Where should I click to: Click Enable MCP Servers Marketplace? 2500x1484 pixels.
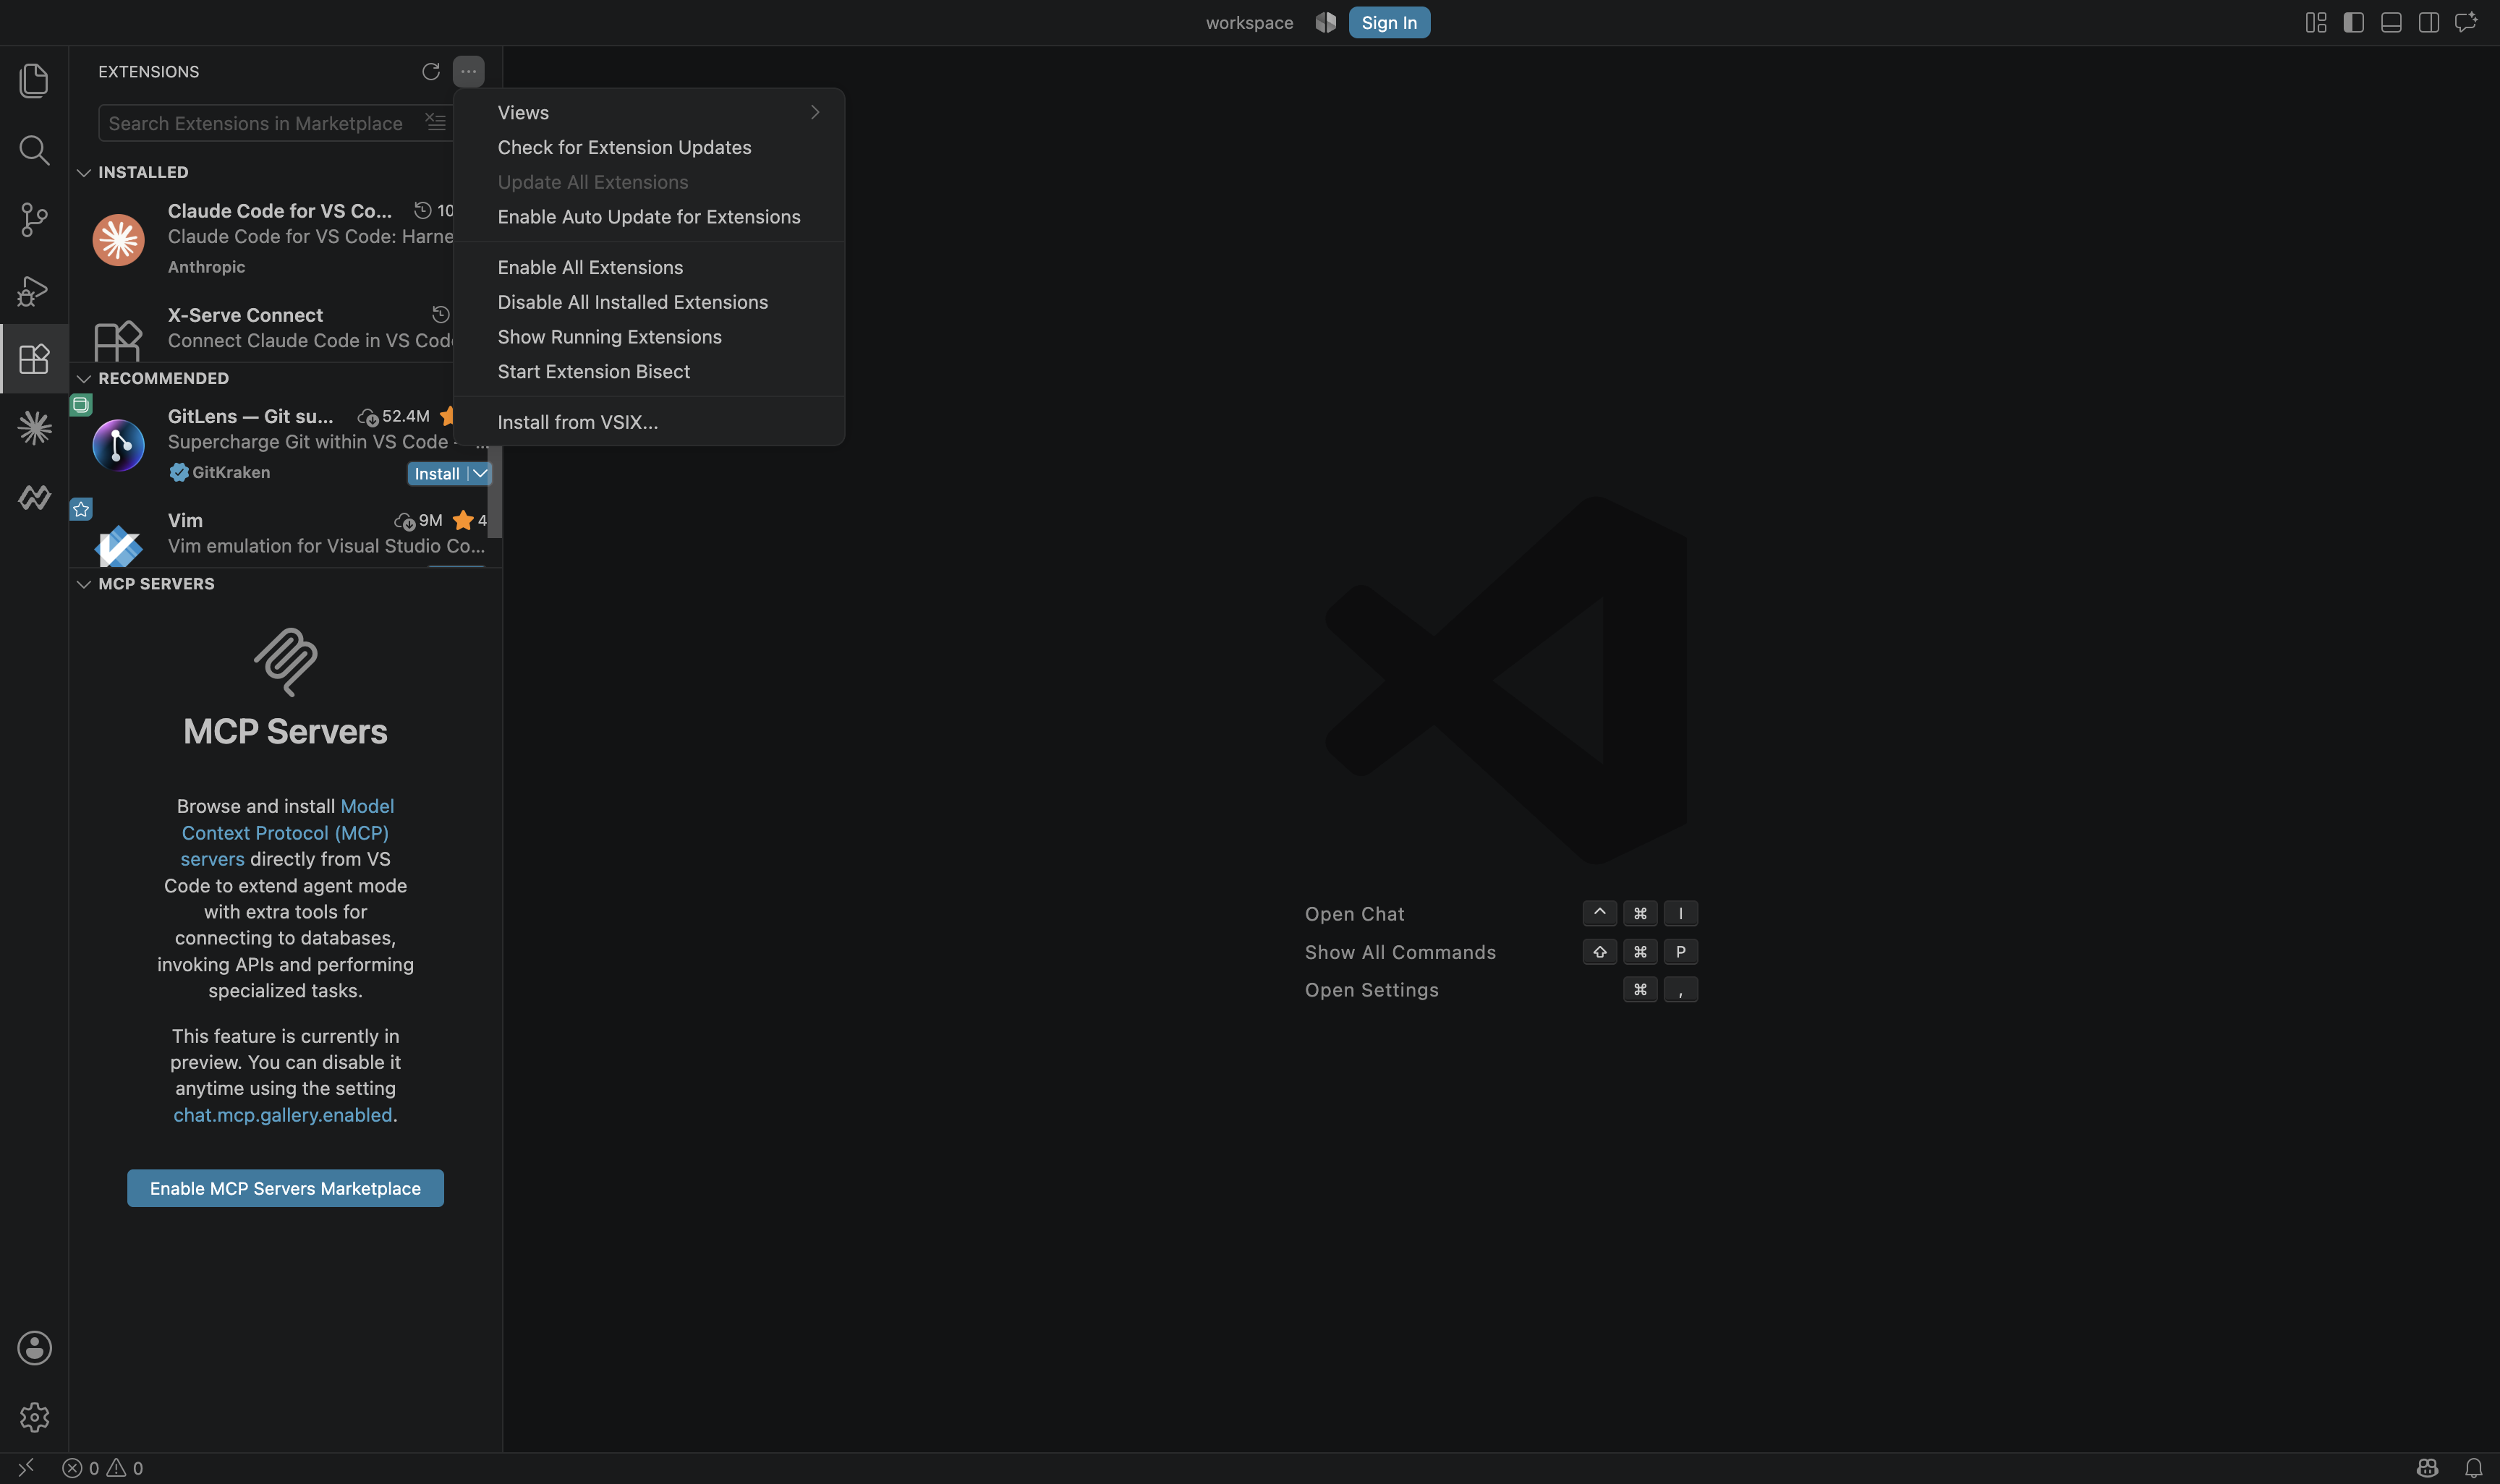click(x=285, y=1188)
